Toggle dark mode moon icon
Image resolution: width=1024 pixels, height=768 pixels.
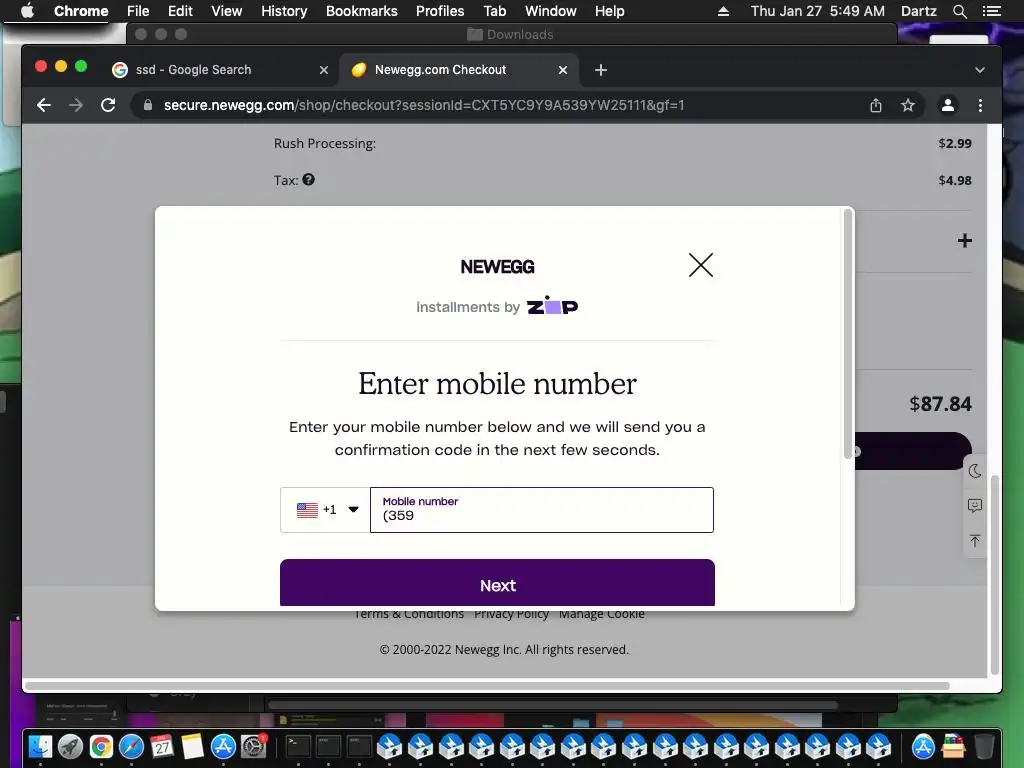pos(975,472)
